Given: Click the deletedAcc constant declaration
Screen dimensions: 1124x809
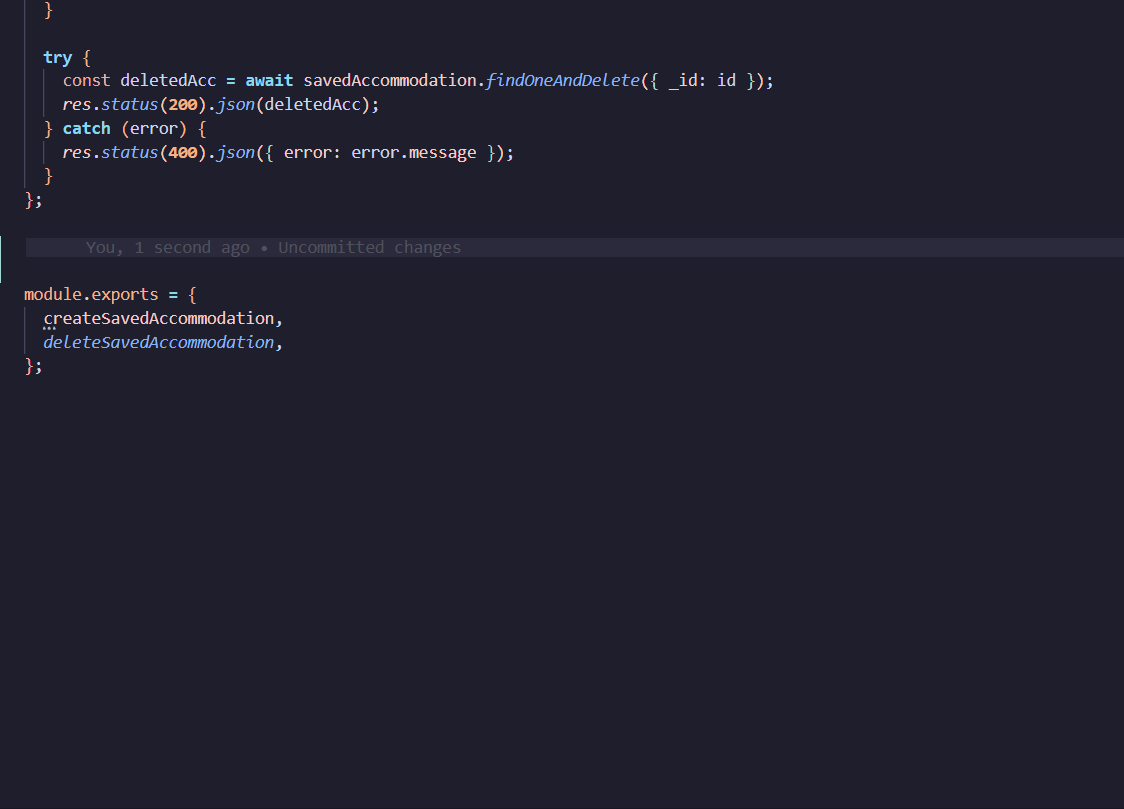Looking at the screenshot, I should pos(168,80).
